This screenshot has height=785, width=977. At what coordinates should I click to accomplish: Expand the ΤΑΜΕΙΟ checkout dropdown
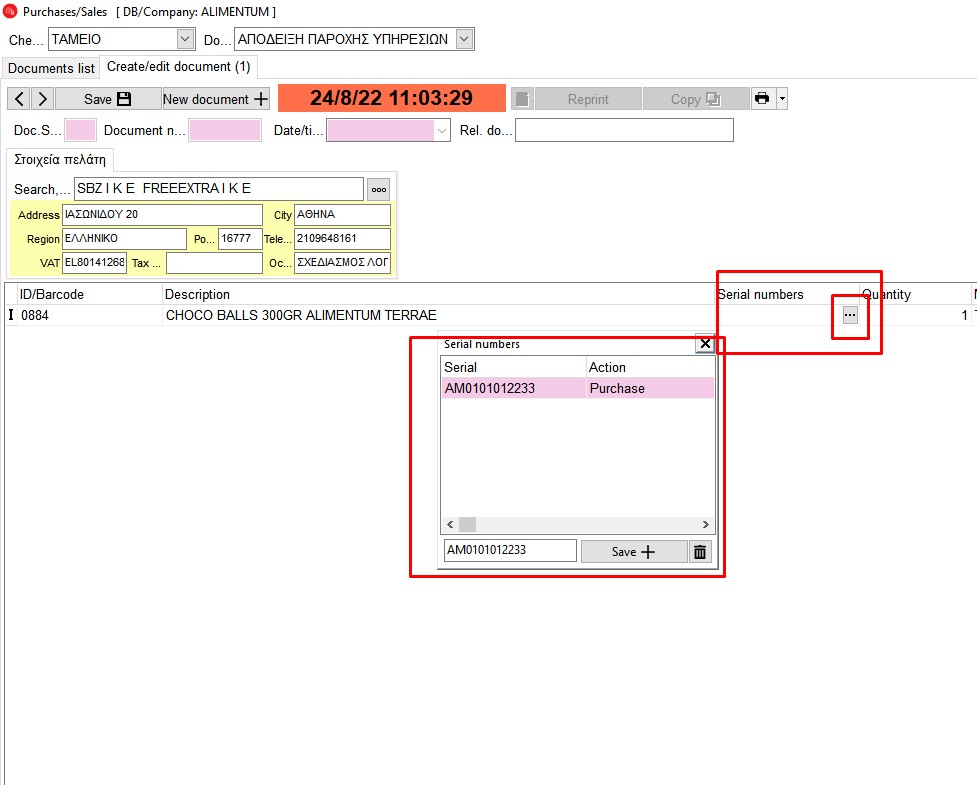pyautogui.click(x=185, y=39)
